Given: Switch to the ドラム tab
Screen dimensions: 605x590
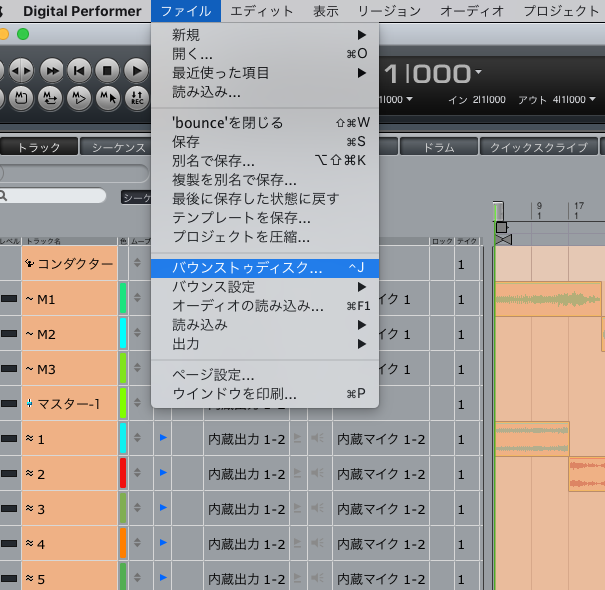Looking at the screenshot, I should (439, 147).
